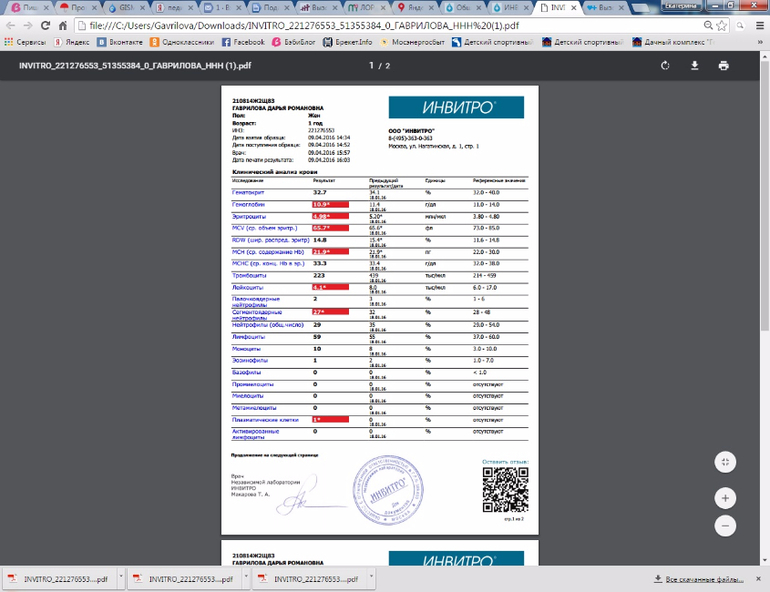Image resolution: width=770 pixels, height=592 pixels.
Task: Rotate the PDF clockwise
Action: coord(665,66)
